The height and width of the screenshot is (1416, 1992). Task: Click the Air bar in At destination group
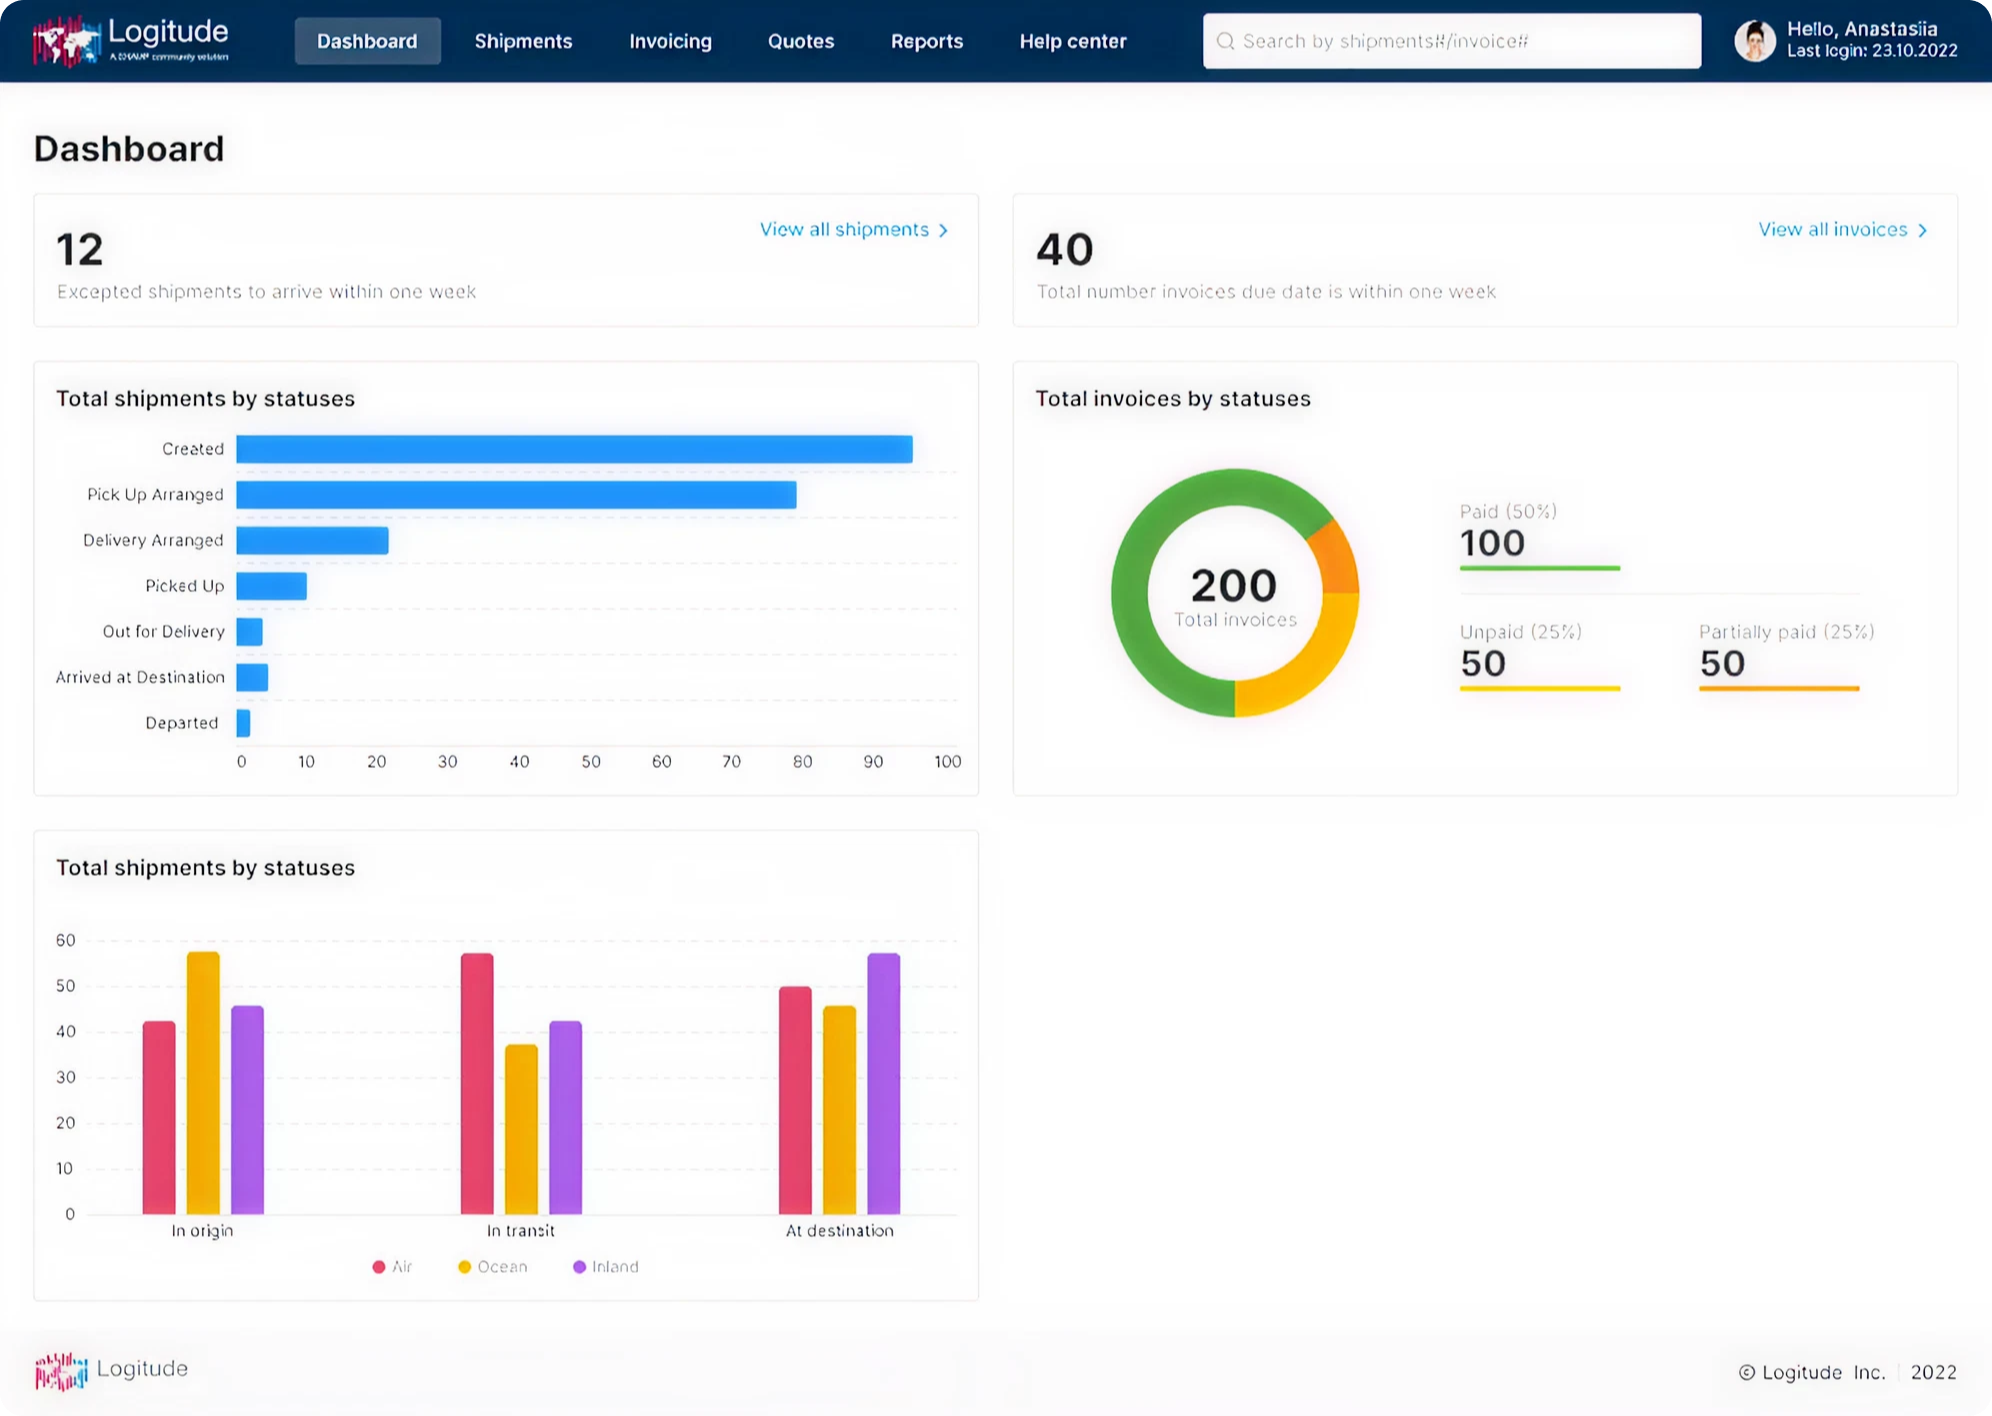(x=795, y=1101)
